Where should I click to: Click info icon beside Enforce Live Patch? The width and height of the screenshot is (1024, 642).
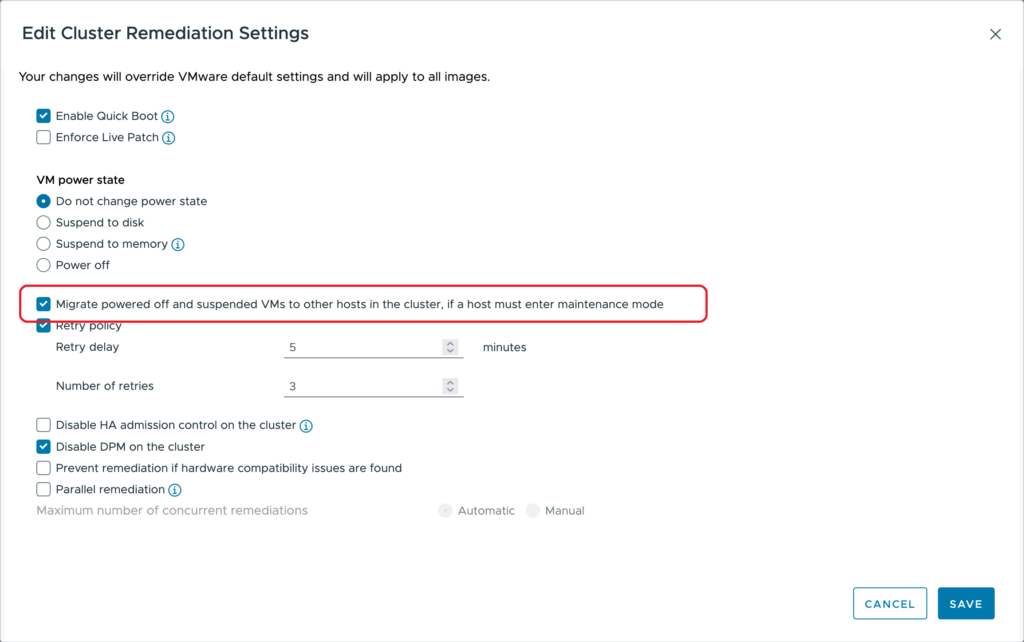click(169, 138)
